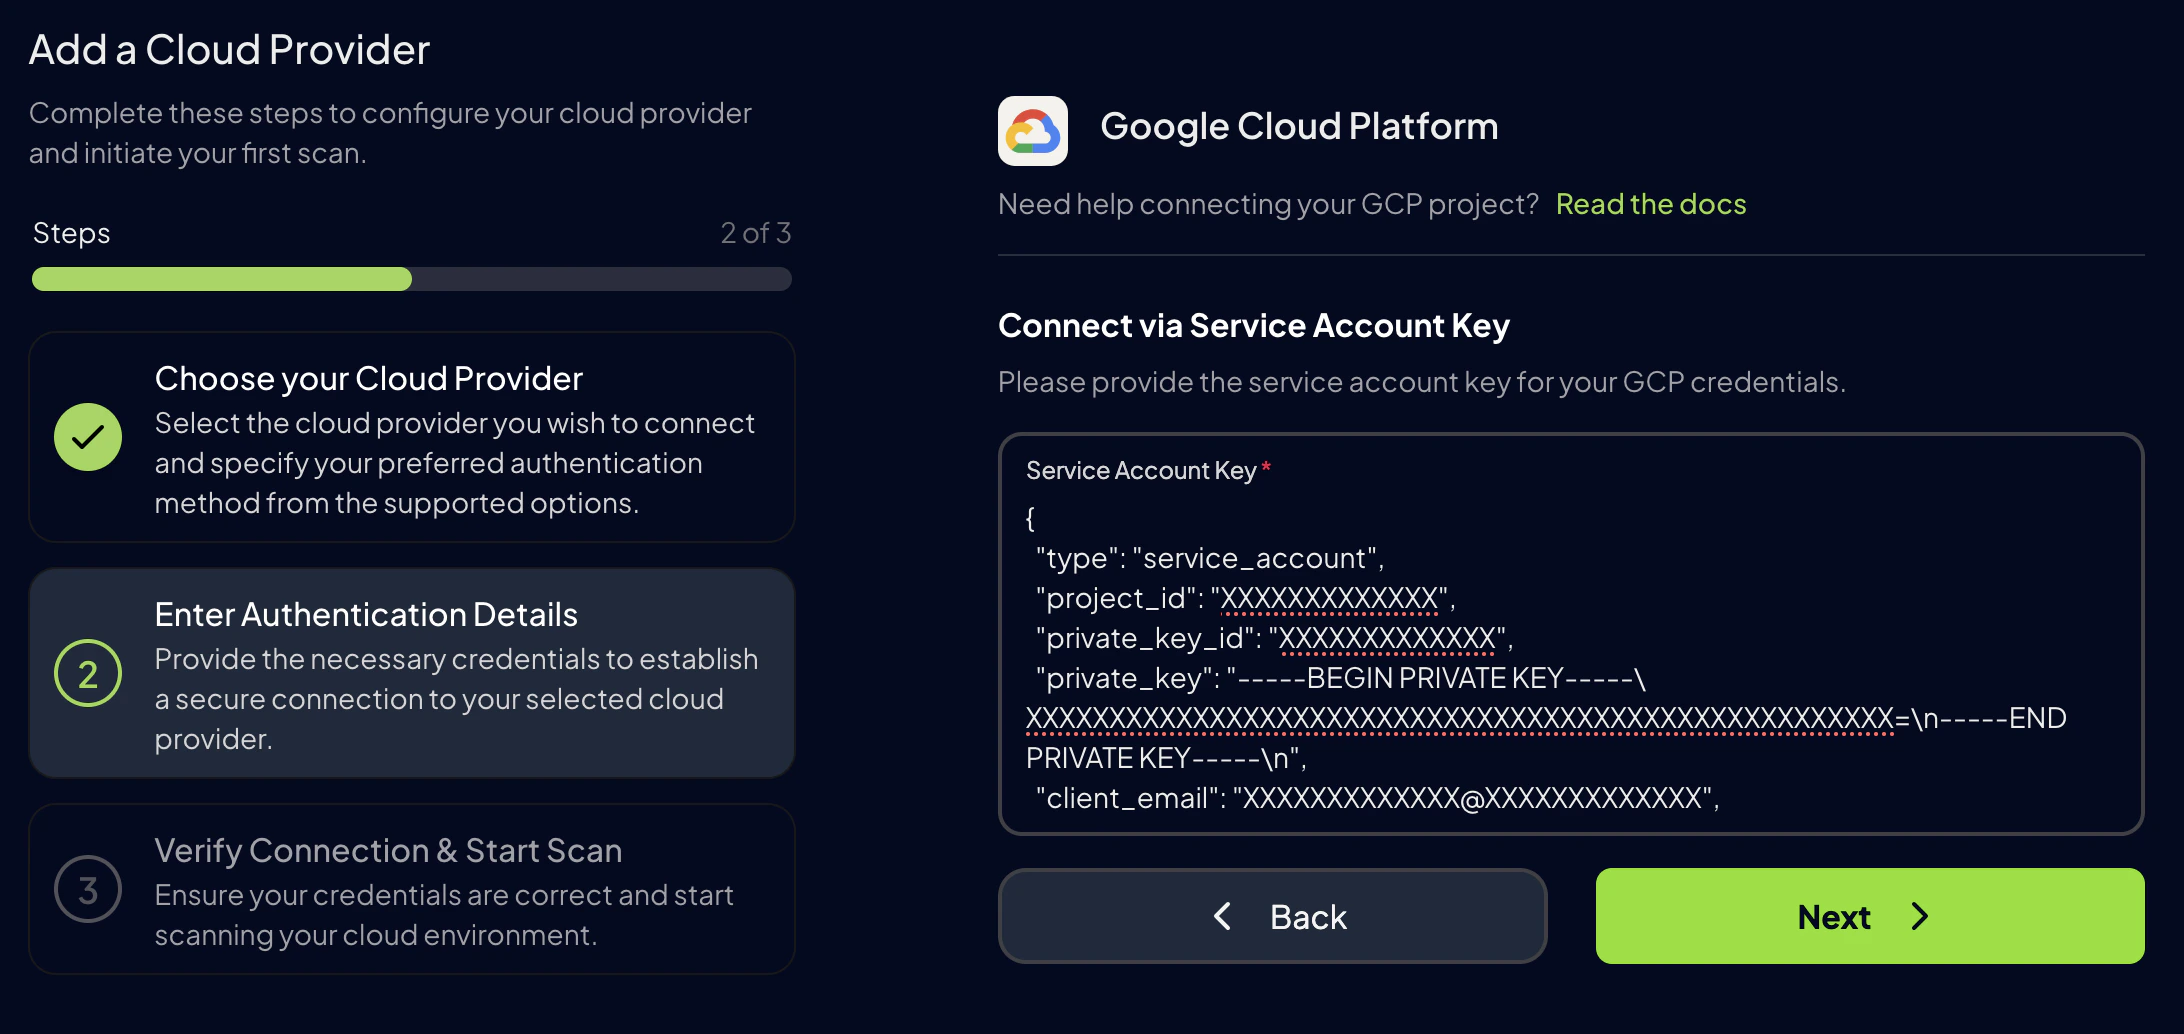Click the Google Cloud Platform logo icon
Image resolution: width=2184 pixels, height=1034 pixels.
click(x=1032, y=130)
